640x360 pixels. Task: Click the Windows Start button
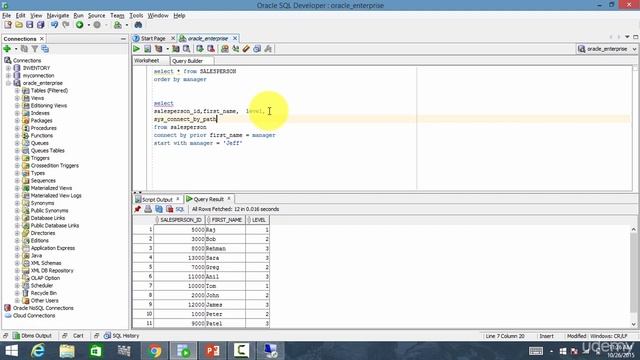(x=11, y=351)
